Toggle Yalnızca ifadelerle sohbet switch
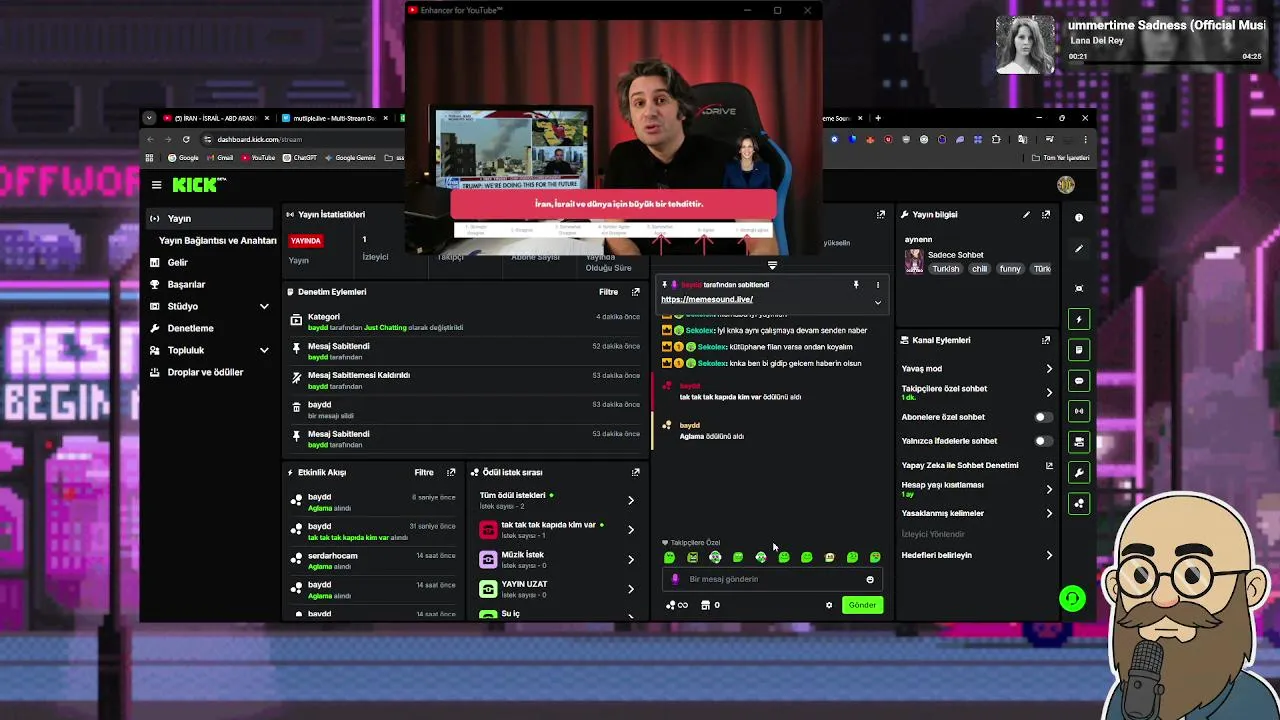The image size is (1280, 720). [1043, 441]
